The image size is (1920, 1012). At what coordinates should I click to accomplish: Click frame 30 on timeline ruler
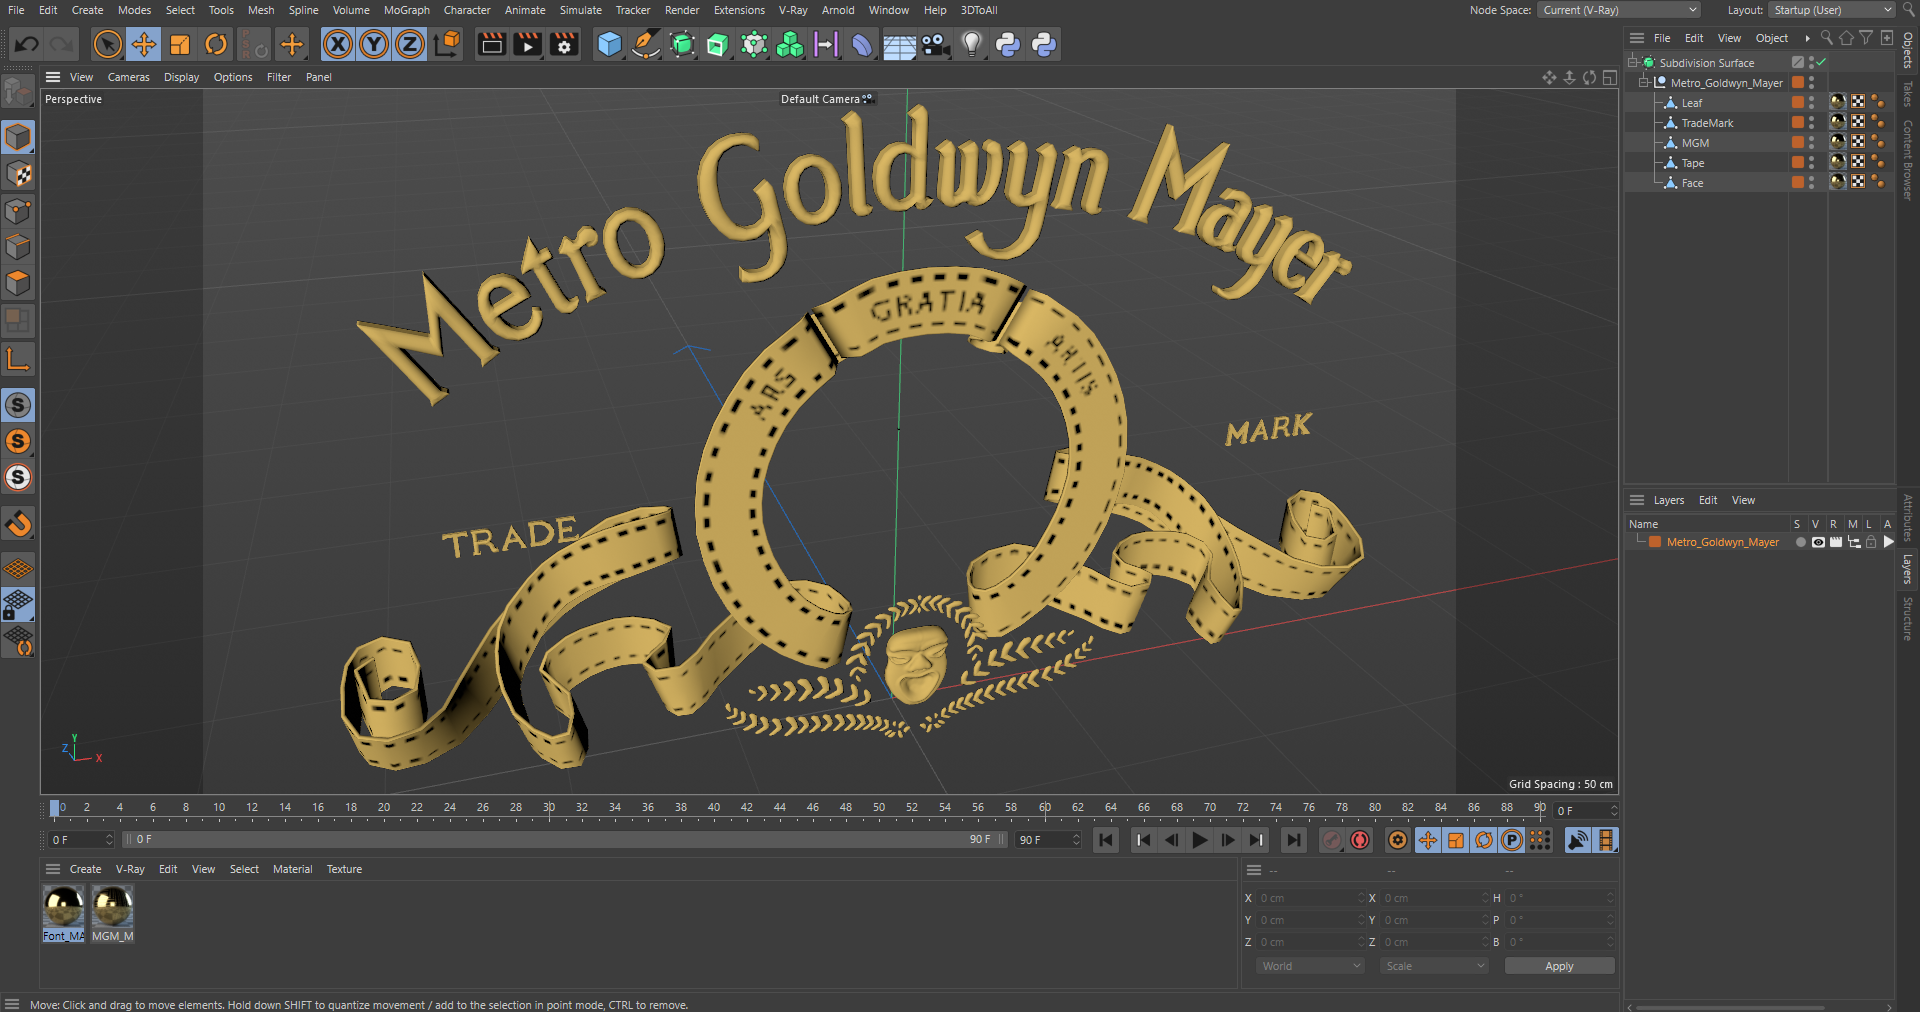pyautogui.click(x=549, y=808)
